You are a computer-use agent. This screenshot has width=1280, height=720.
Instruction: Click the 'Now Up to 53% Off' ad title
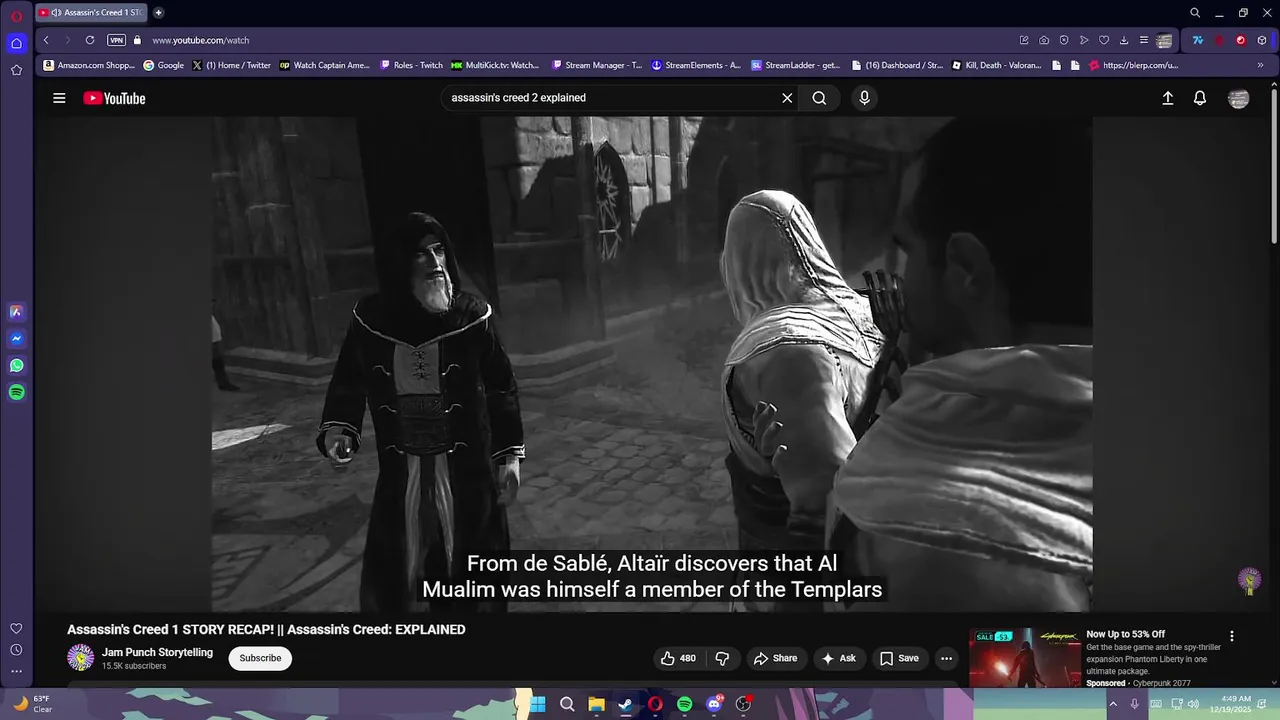click(1125, 634)
